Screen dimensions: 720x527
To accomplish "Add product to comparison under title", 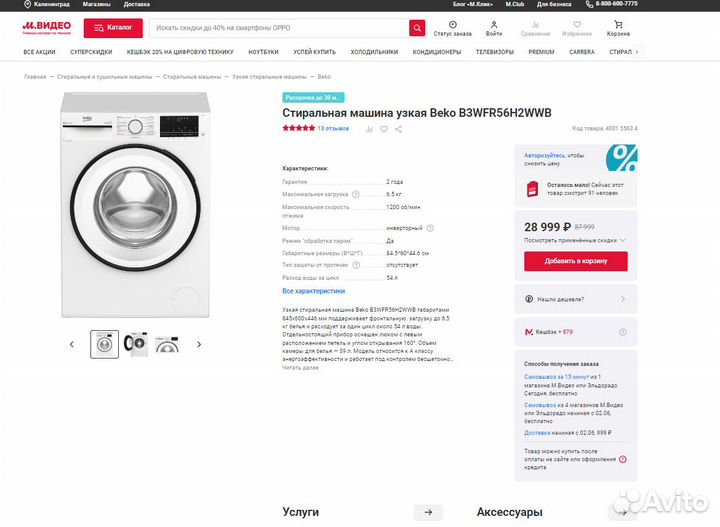I will [369, 129].
